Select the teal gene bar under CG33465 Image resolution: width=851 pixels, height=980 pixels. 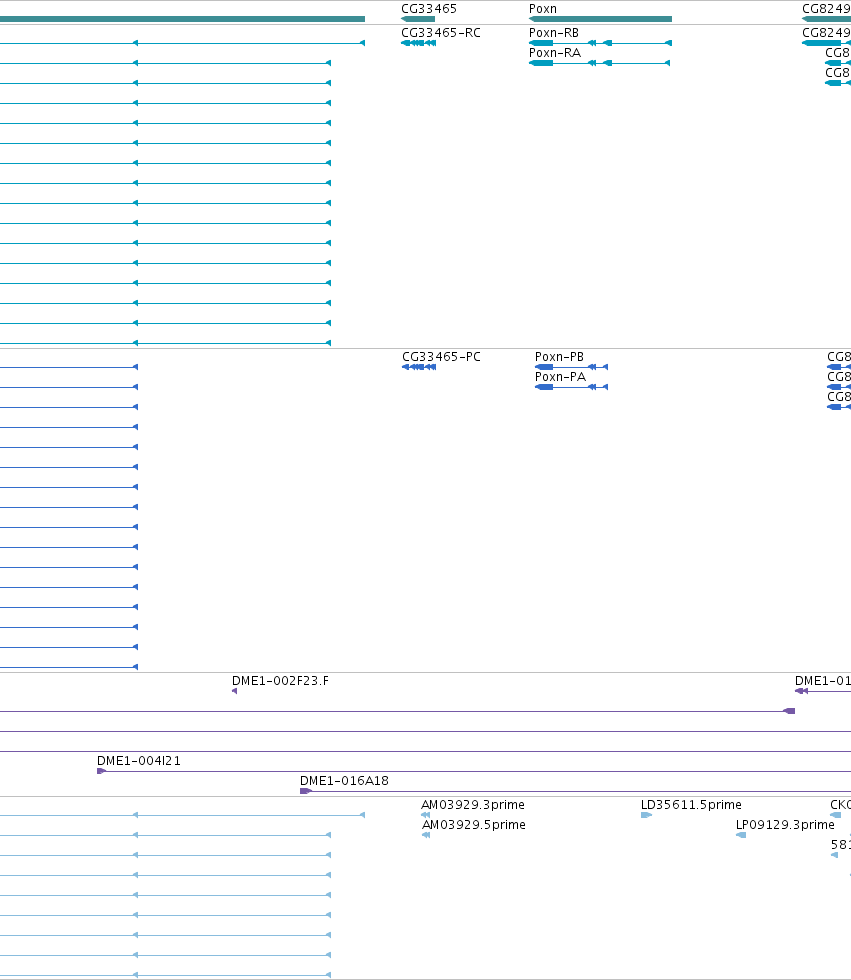[418, 19]
